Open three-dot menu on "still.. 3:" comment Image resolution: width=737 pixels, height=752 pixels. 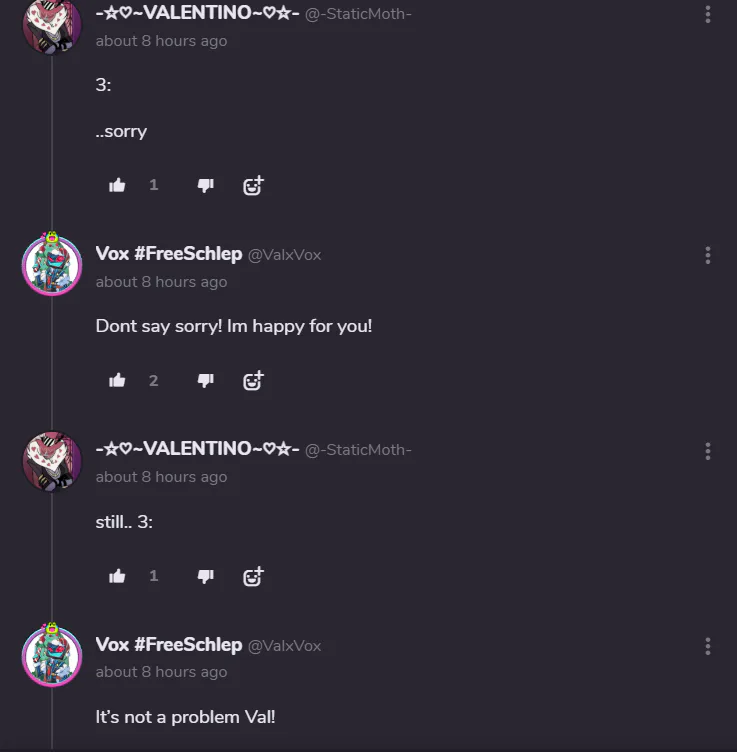[x=708, y=451]
